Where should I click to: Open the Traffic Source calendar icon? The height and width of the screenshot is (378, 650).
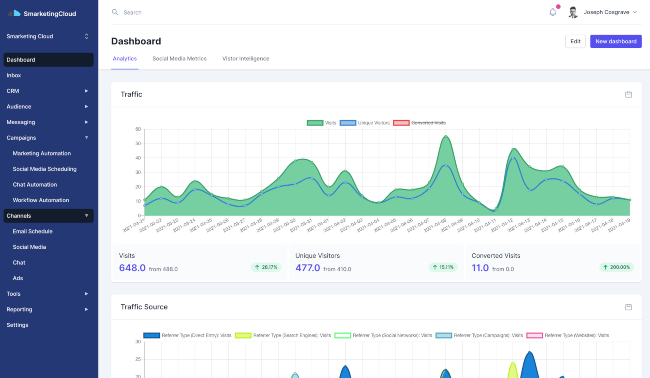coord(628,307)
